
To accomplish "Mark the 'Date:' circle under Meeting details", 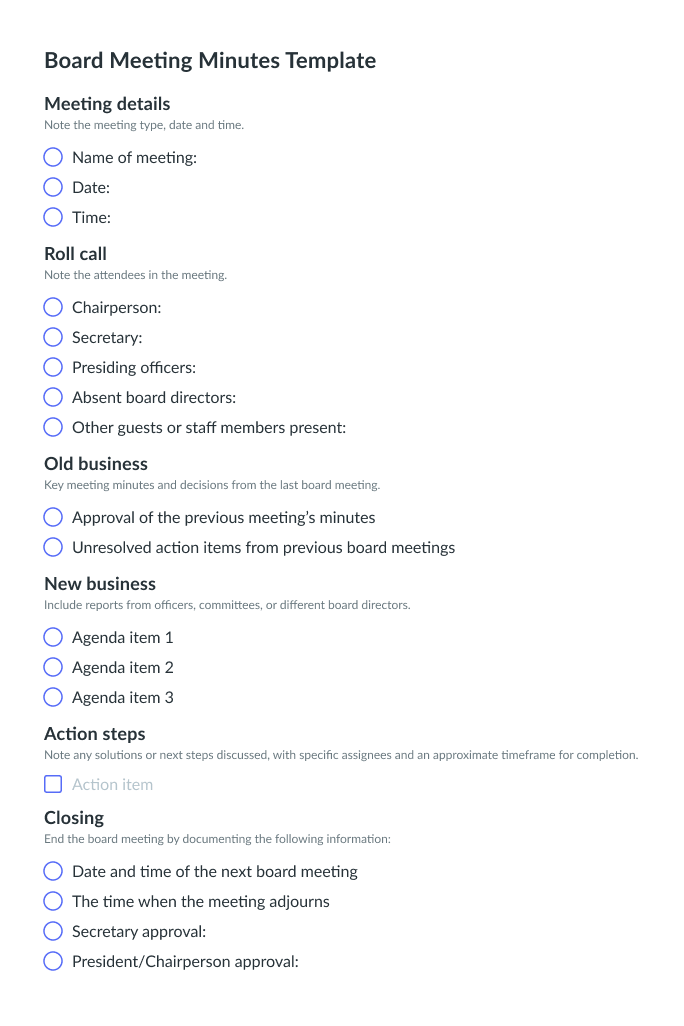I will tap(53, 187).
